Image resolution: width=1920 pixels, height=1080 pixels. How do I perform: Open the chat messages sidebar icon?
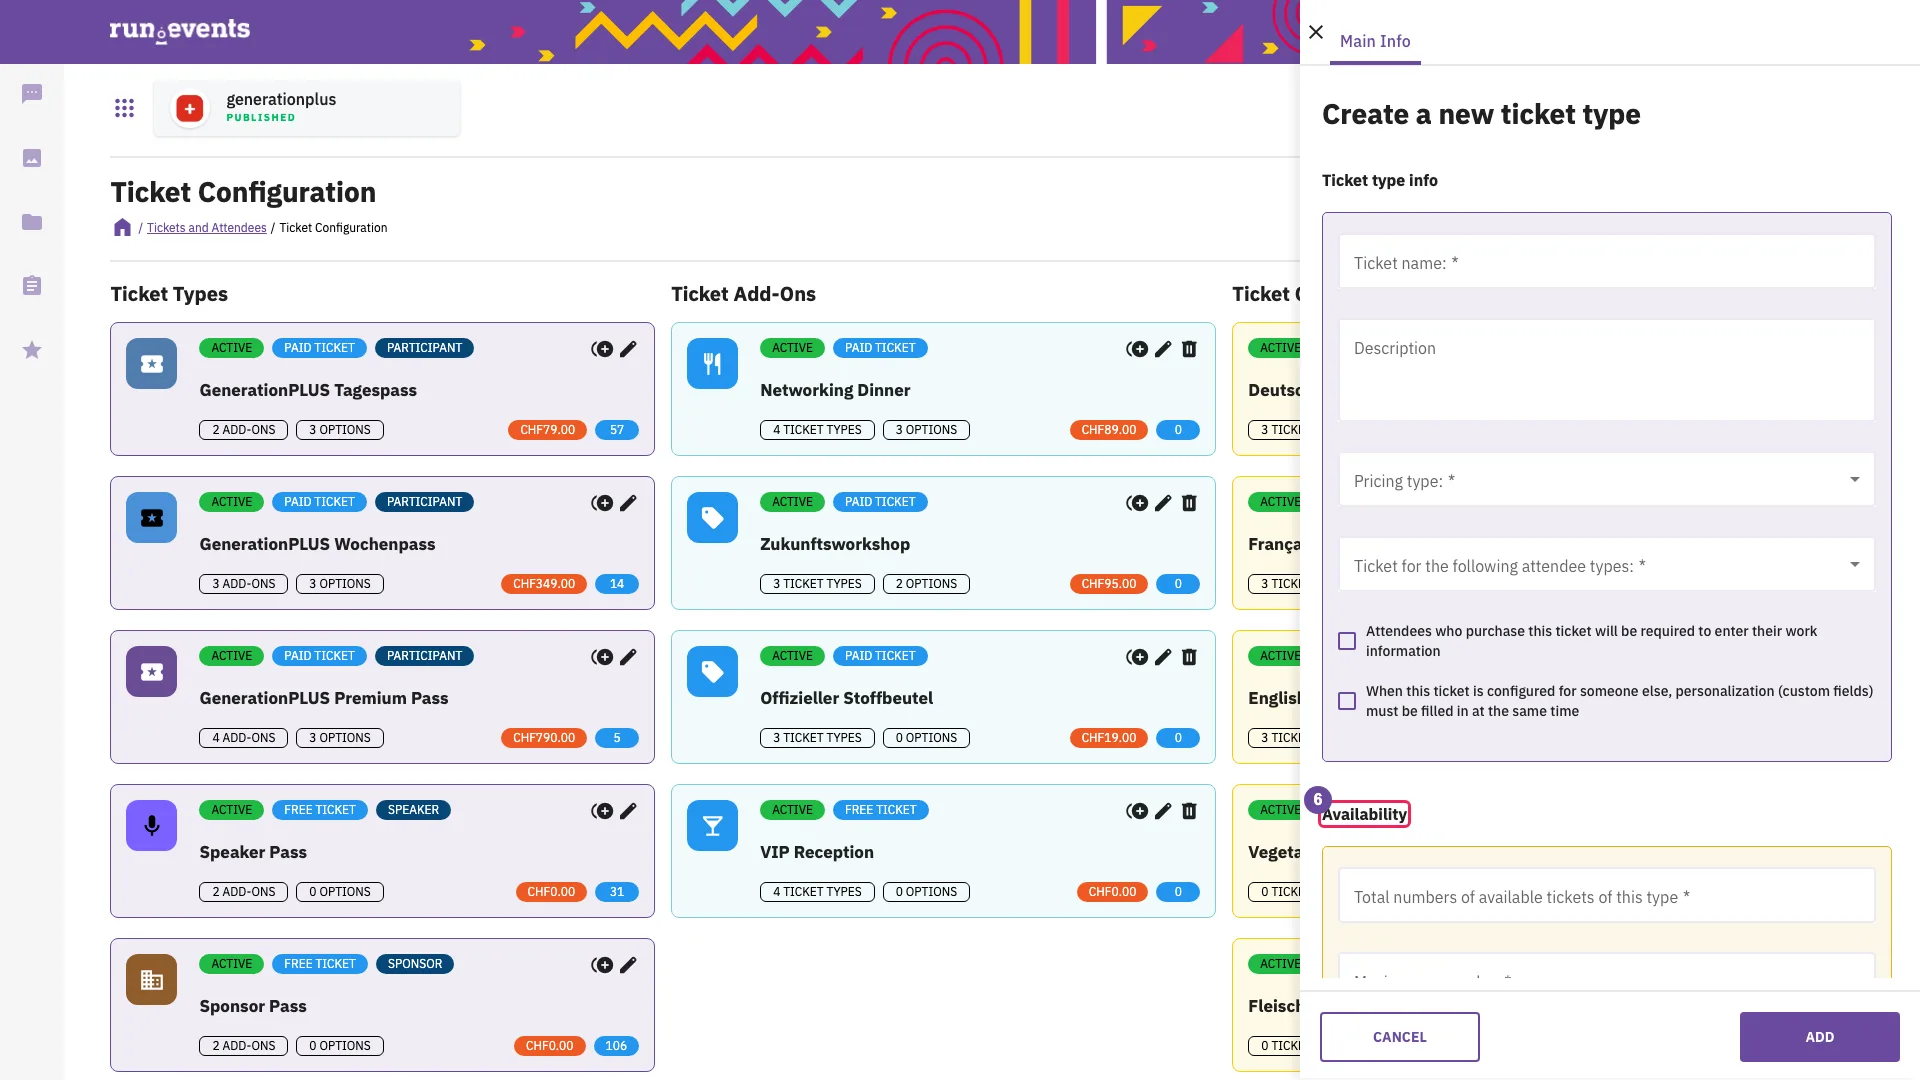[32, 94]
